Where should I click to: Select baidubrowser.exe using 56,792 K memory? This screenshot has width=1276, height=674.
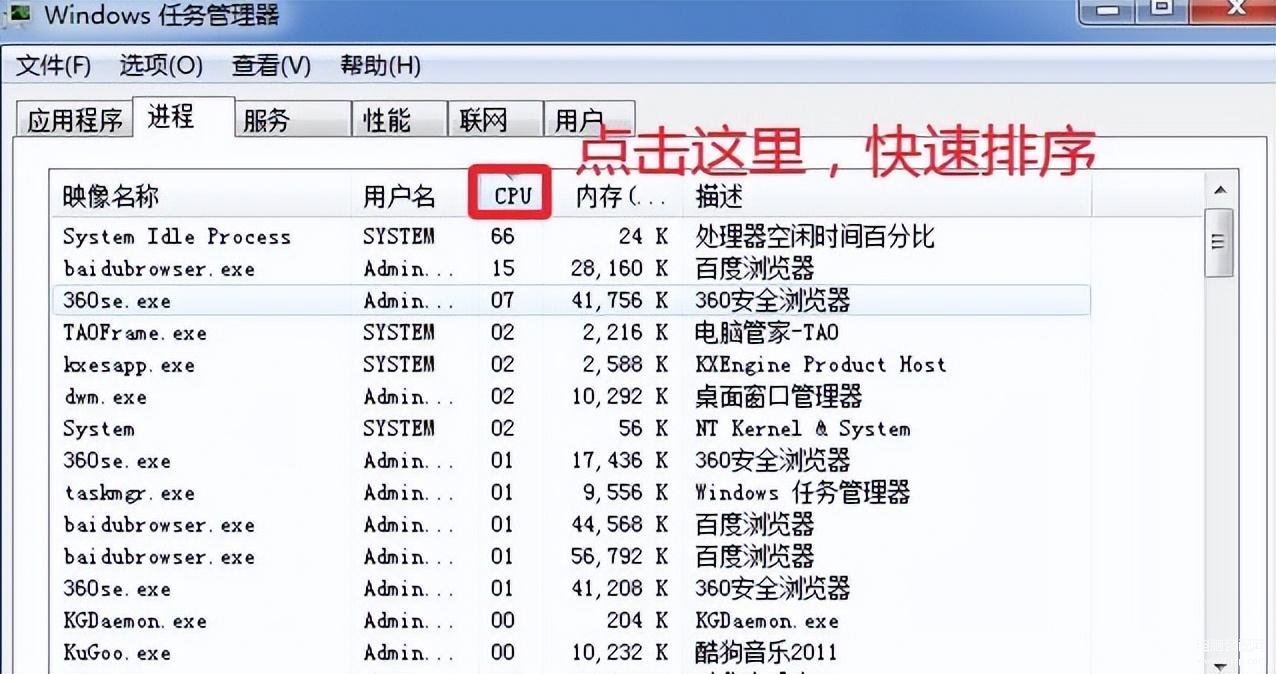tap(571, 557)
